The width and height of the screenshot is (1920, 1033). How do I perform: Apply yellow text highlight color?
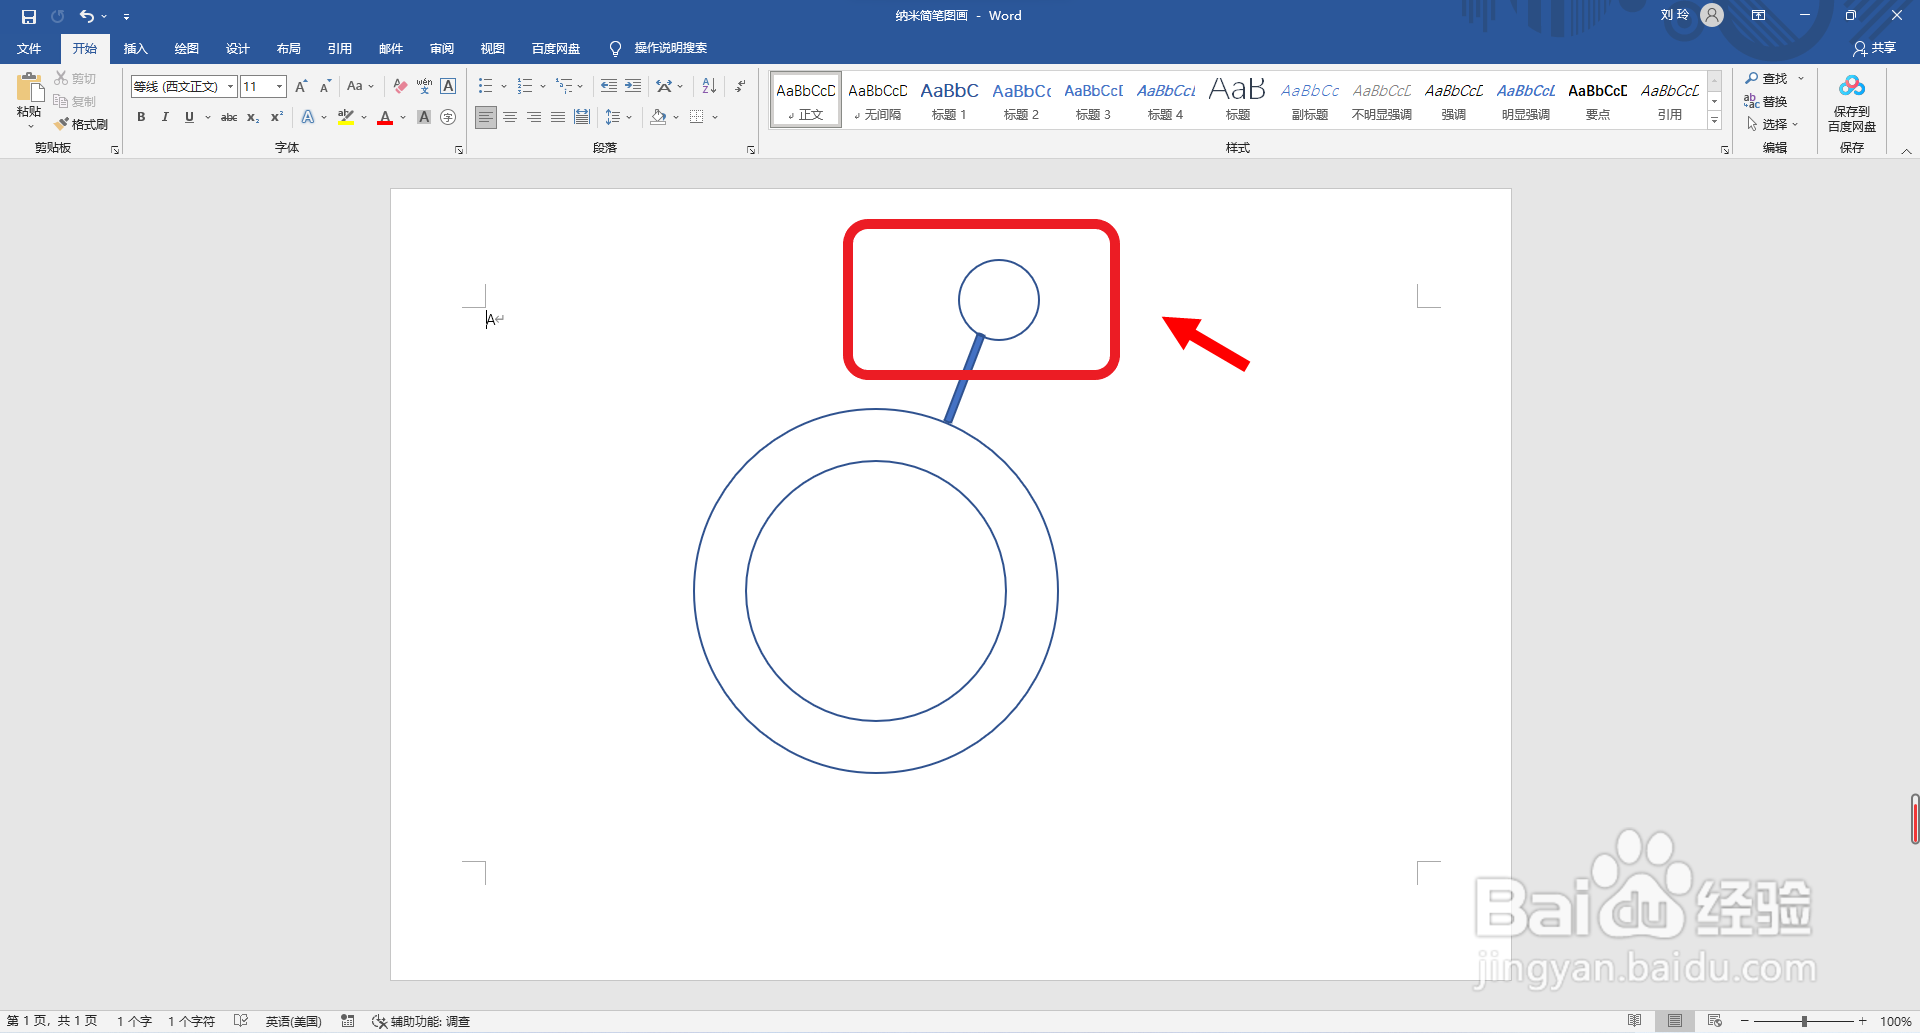click(x=346, y=117)
